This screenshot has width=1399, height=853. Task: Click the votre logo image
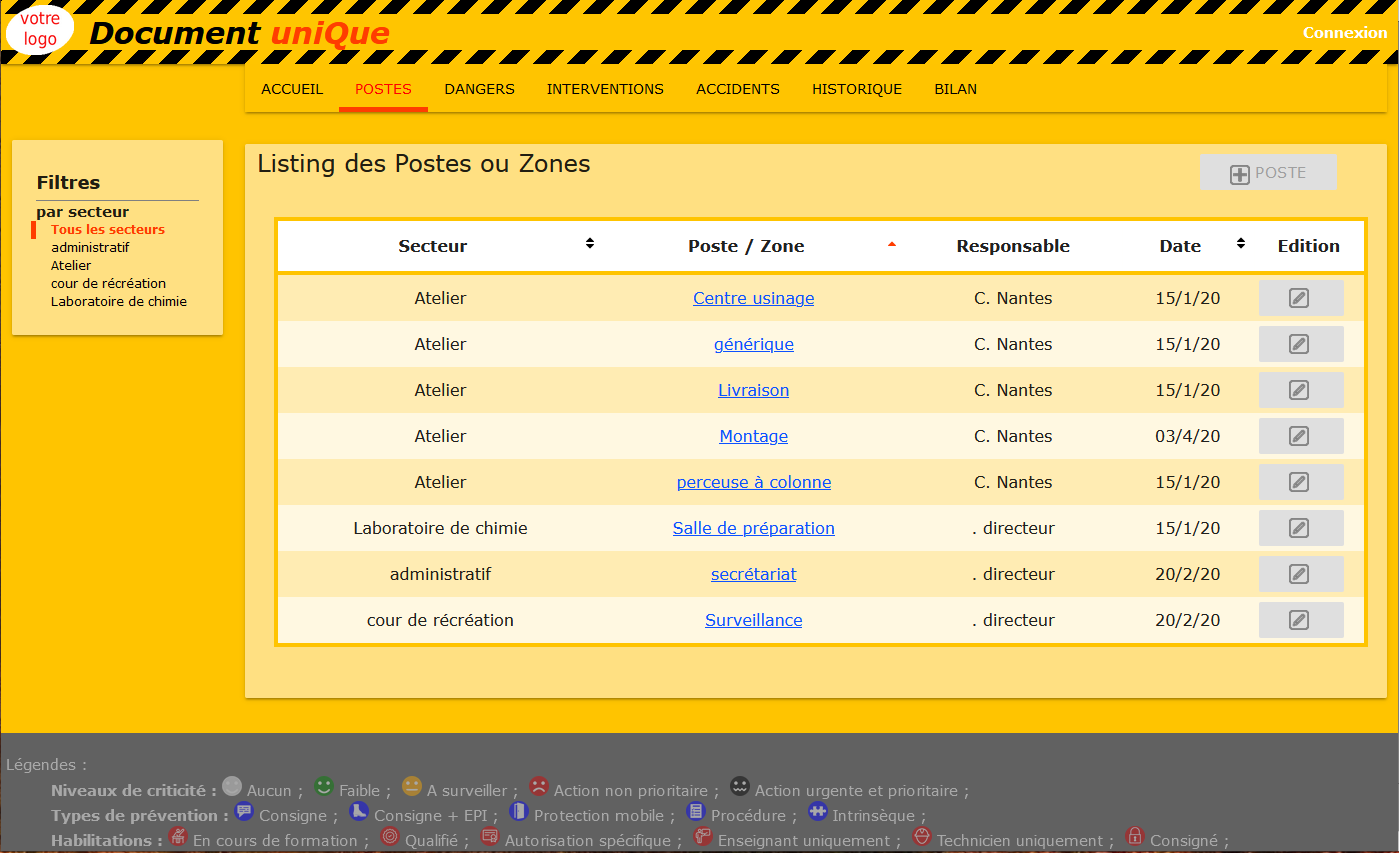click(x=40, y=30)
